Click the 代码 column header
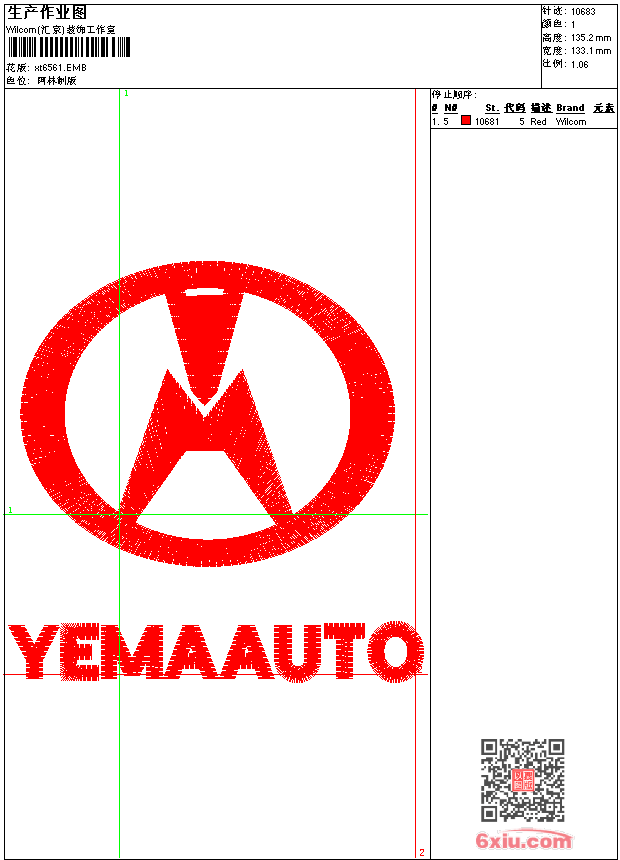This screenshot has width=620, height=860. coord(515,108)
